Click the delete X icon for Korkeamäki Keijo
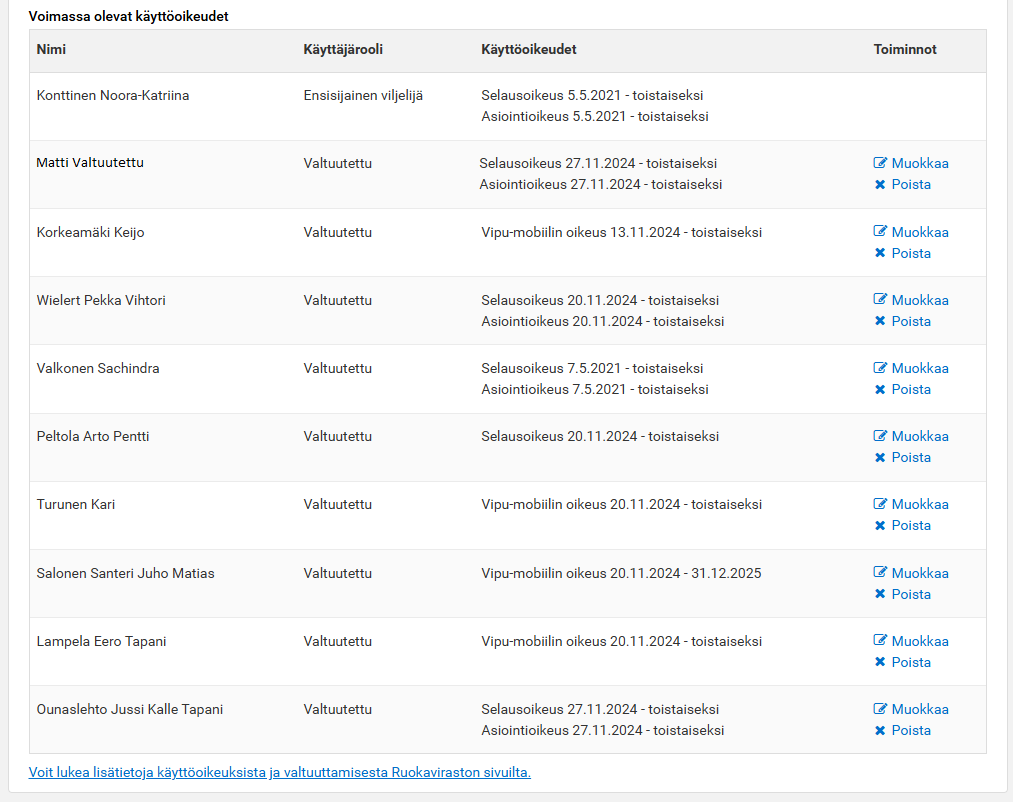1013x802 pixels. pos(880,253)
